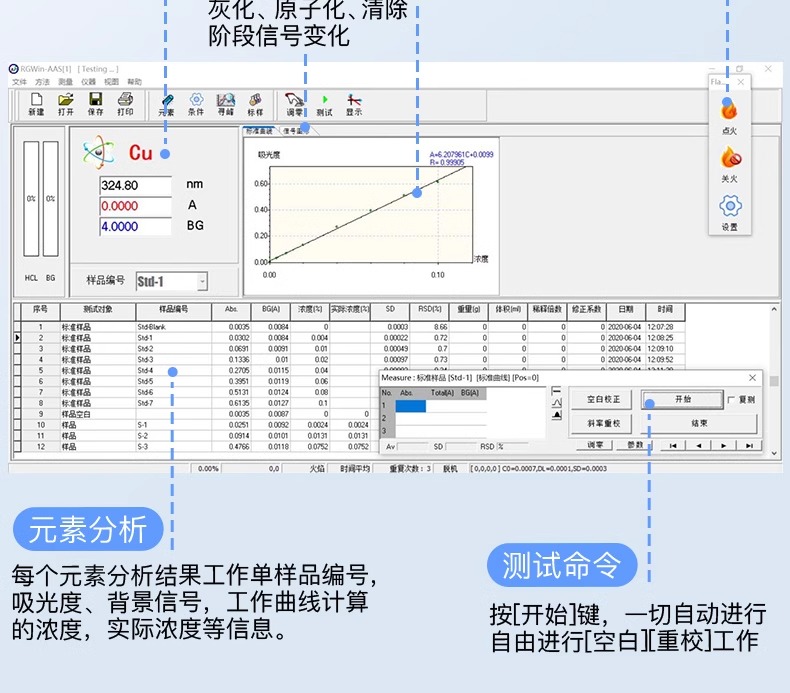Open the 文件 (File) menu
Viewport: 790px width, 693px height.
(x=19, y=81)
